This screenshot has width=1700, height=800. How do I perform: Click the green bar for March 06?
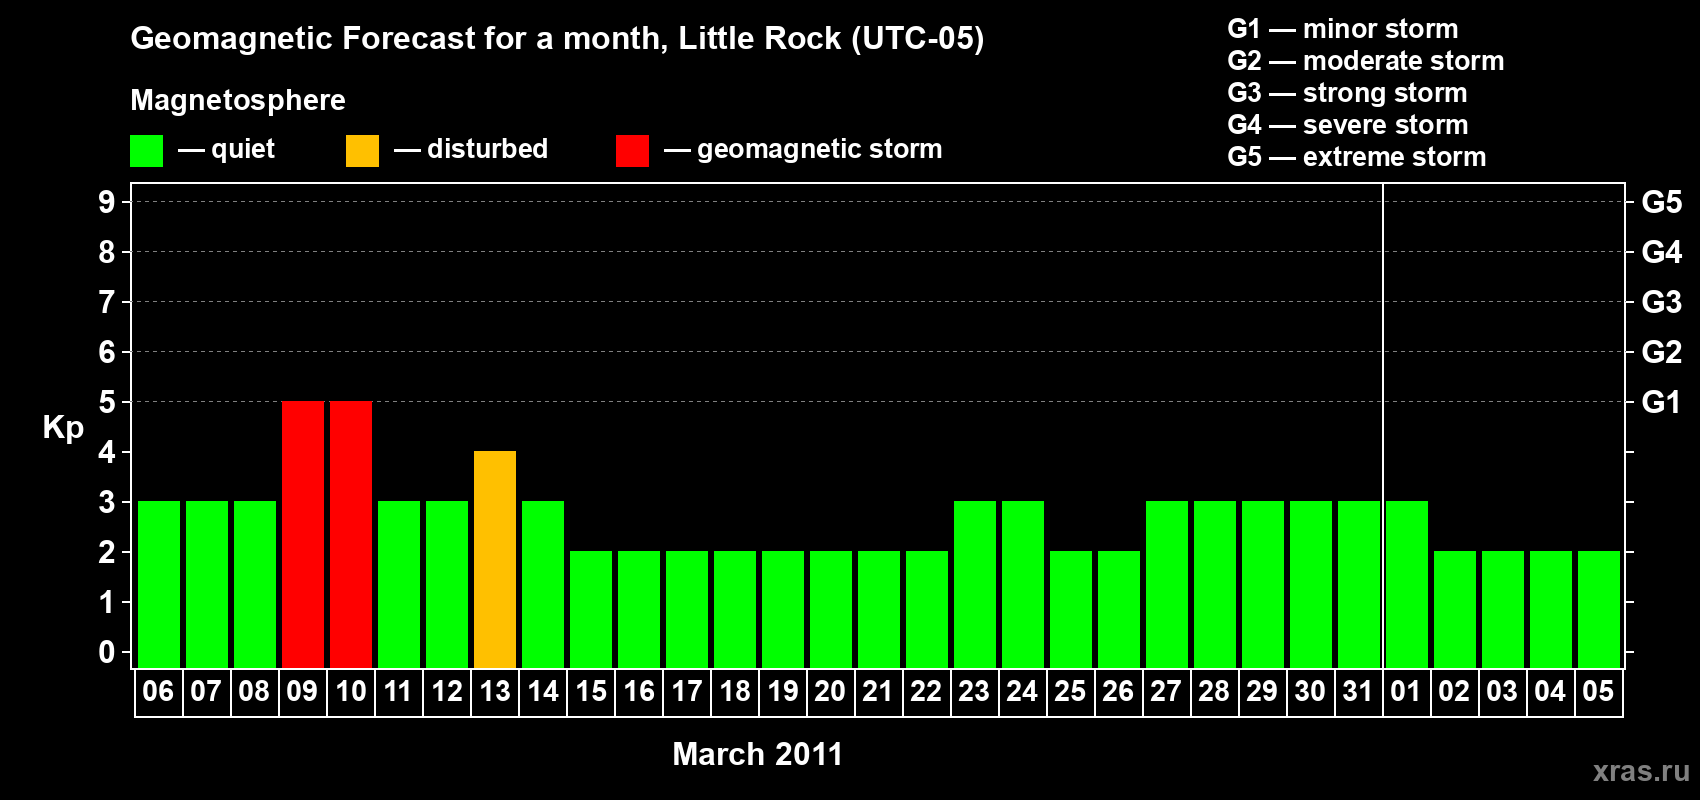tap(159, 584)
